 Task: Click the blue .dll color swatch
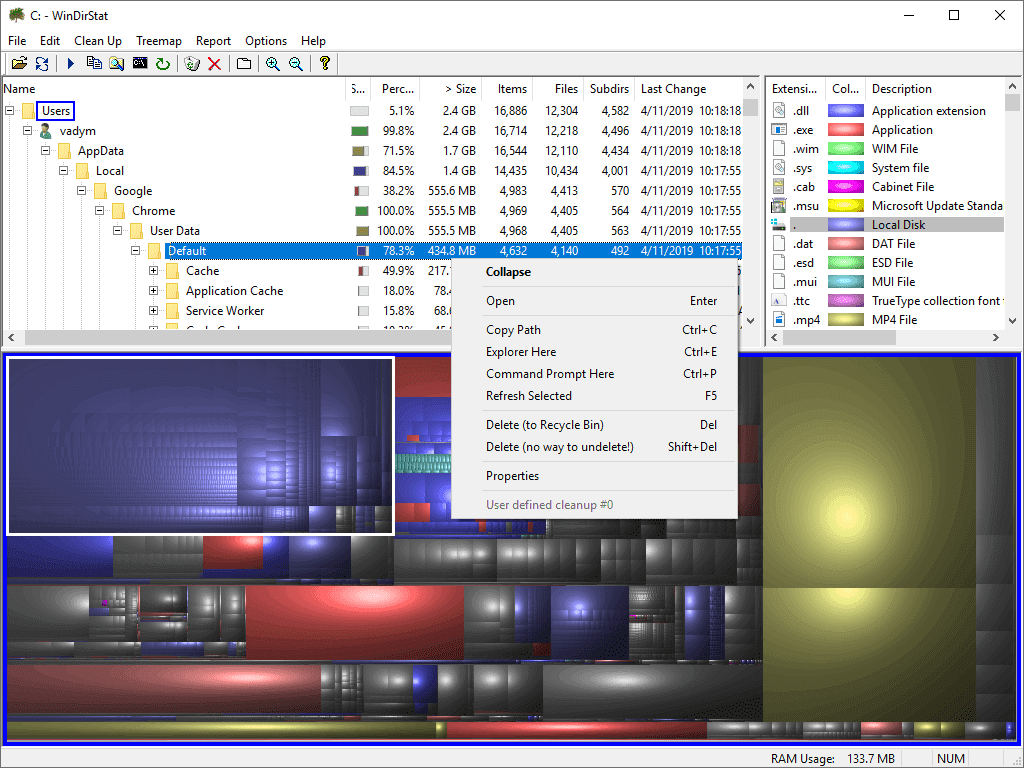(846, 110)
